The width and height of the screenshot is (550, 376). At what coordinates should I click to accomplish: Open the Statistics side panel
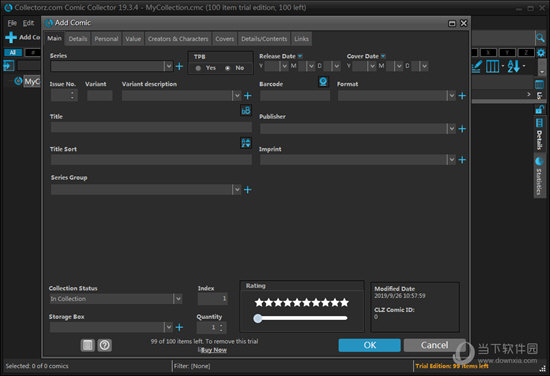tap(539, 176)
